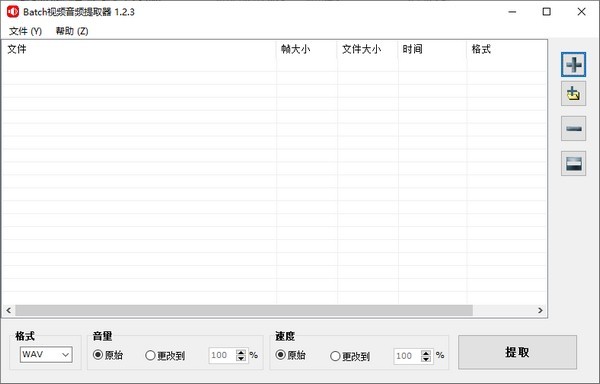Click the remove file minus icon
The image size is (600, 384).
[x=573, y=129]
